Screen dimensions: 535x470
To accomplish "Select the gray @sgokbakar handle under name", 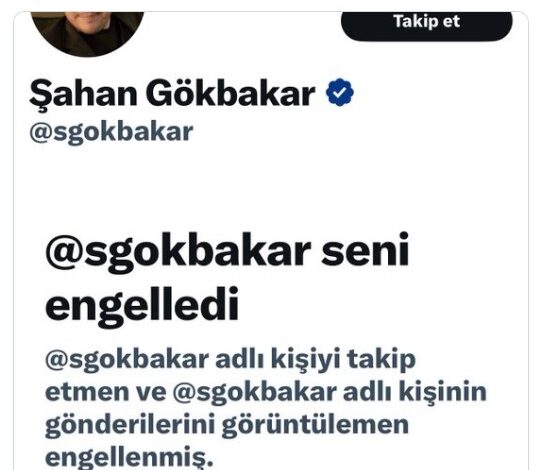I will [111, 132].
